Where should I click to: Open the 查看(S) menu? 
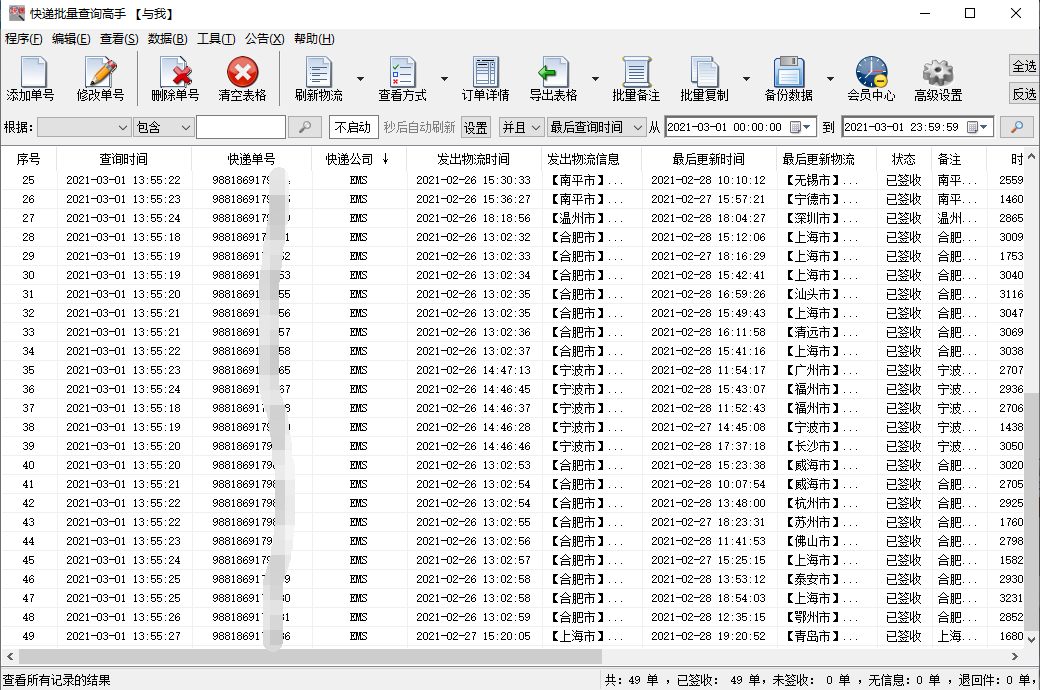tap(119, 38)
